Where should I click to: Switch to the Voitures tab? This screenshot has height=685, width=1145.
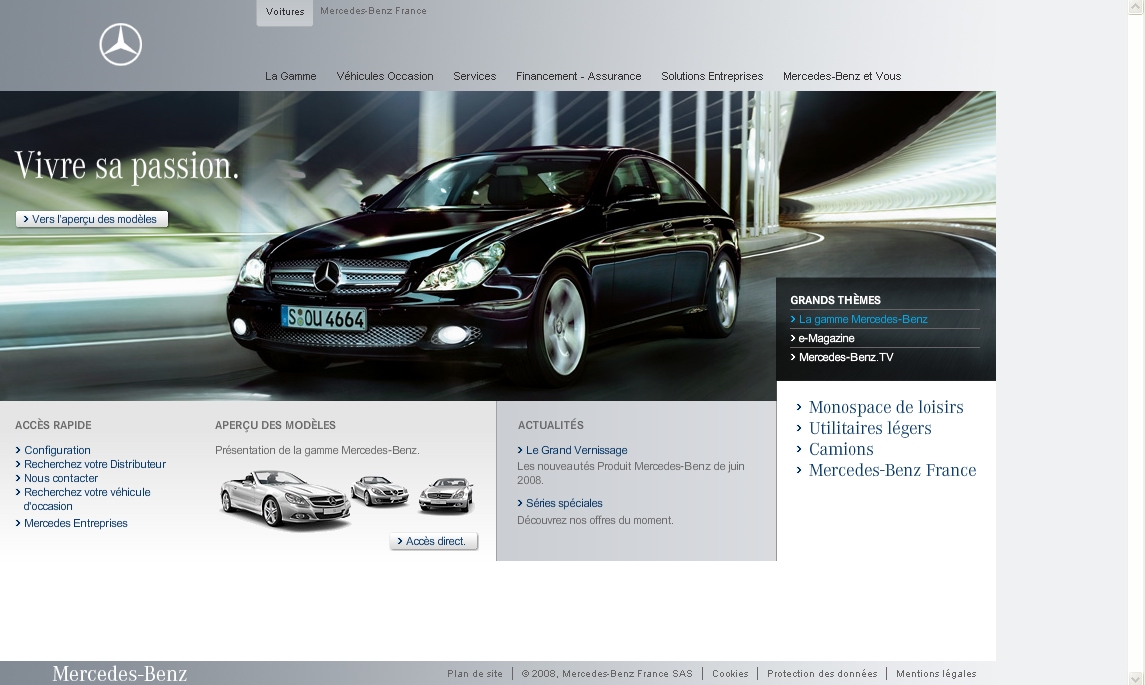coord(283,12)
